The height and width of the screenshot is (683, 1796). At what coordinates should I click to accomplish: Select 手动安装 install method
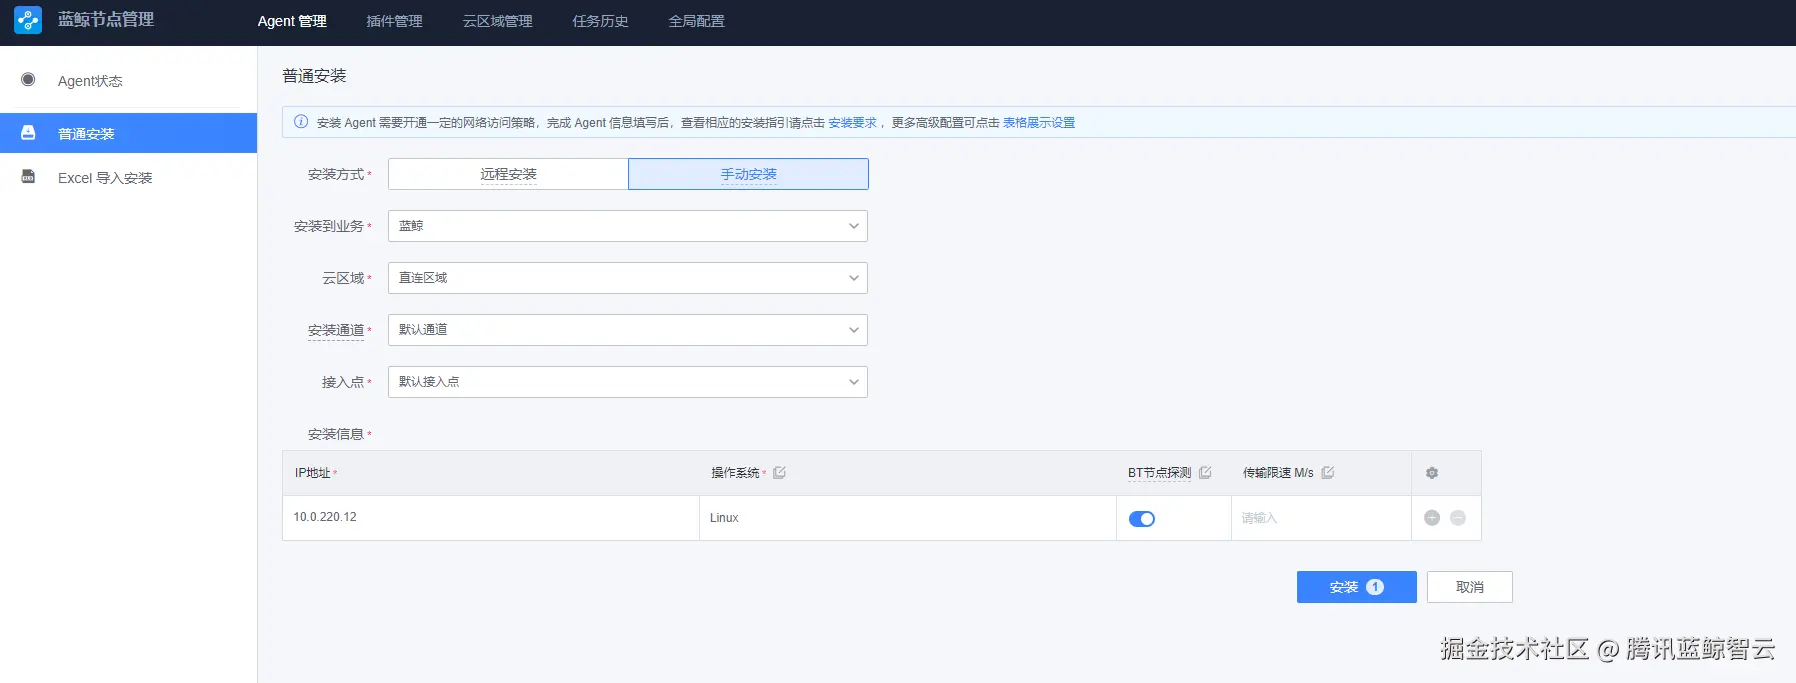click(748, 174)
